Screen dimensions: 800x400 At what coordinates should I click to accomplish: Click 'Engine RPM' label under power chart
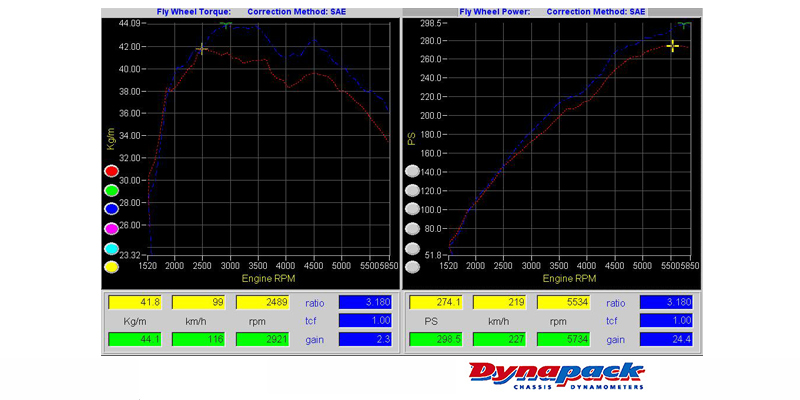(x=569, y=279)
